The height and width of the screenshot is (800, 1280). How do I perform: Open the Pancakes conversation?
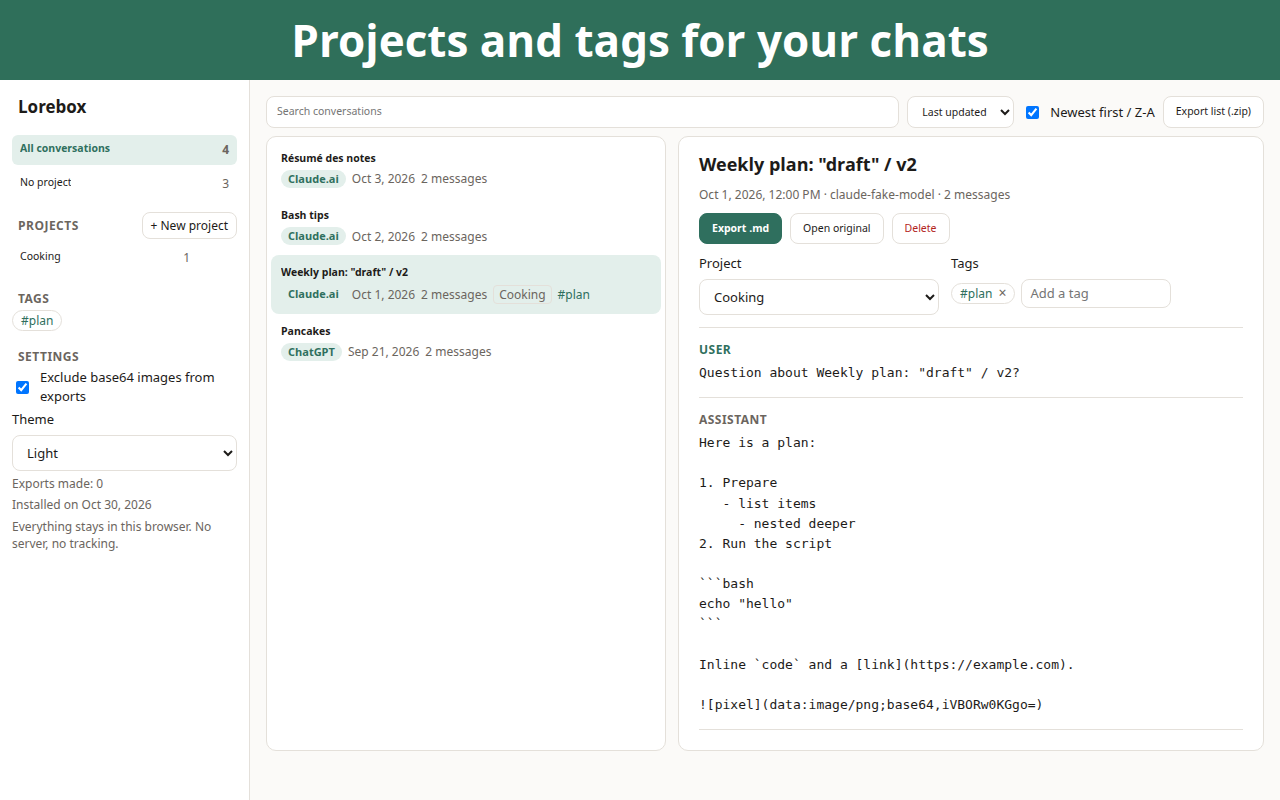(466, 342)
